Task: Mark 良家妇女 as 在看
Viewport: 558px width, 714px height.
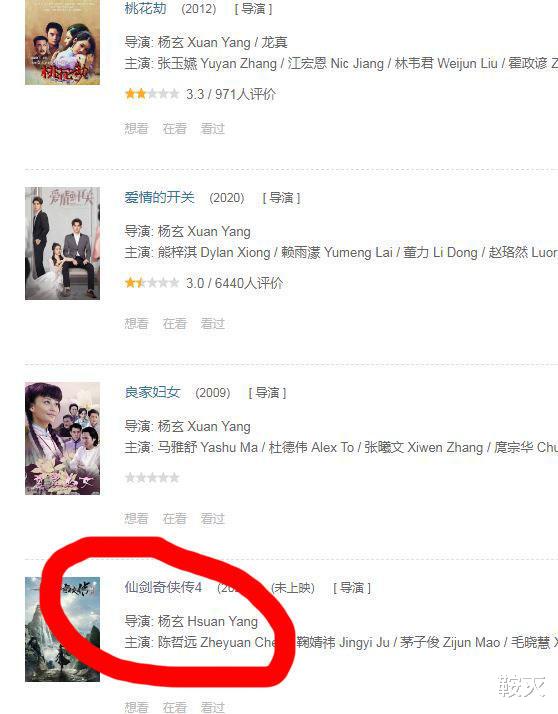Action: pyautogui.click(x=174, y=518)
